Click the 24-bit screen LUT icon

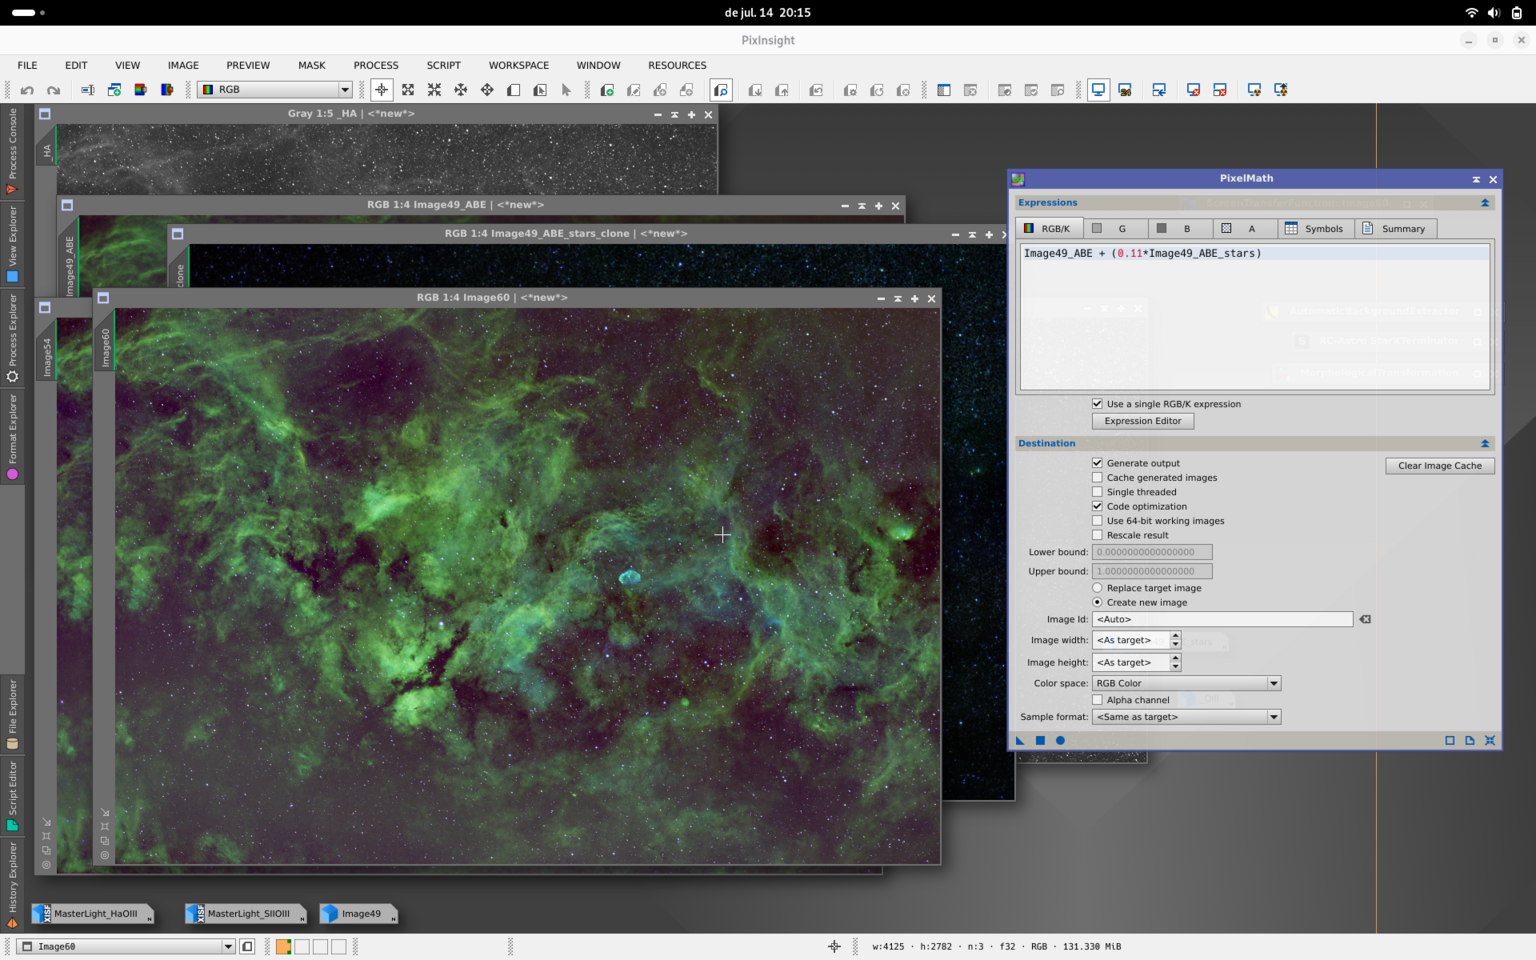click(1125, 90)
